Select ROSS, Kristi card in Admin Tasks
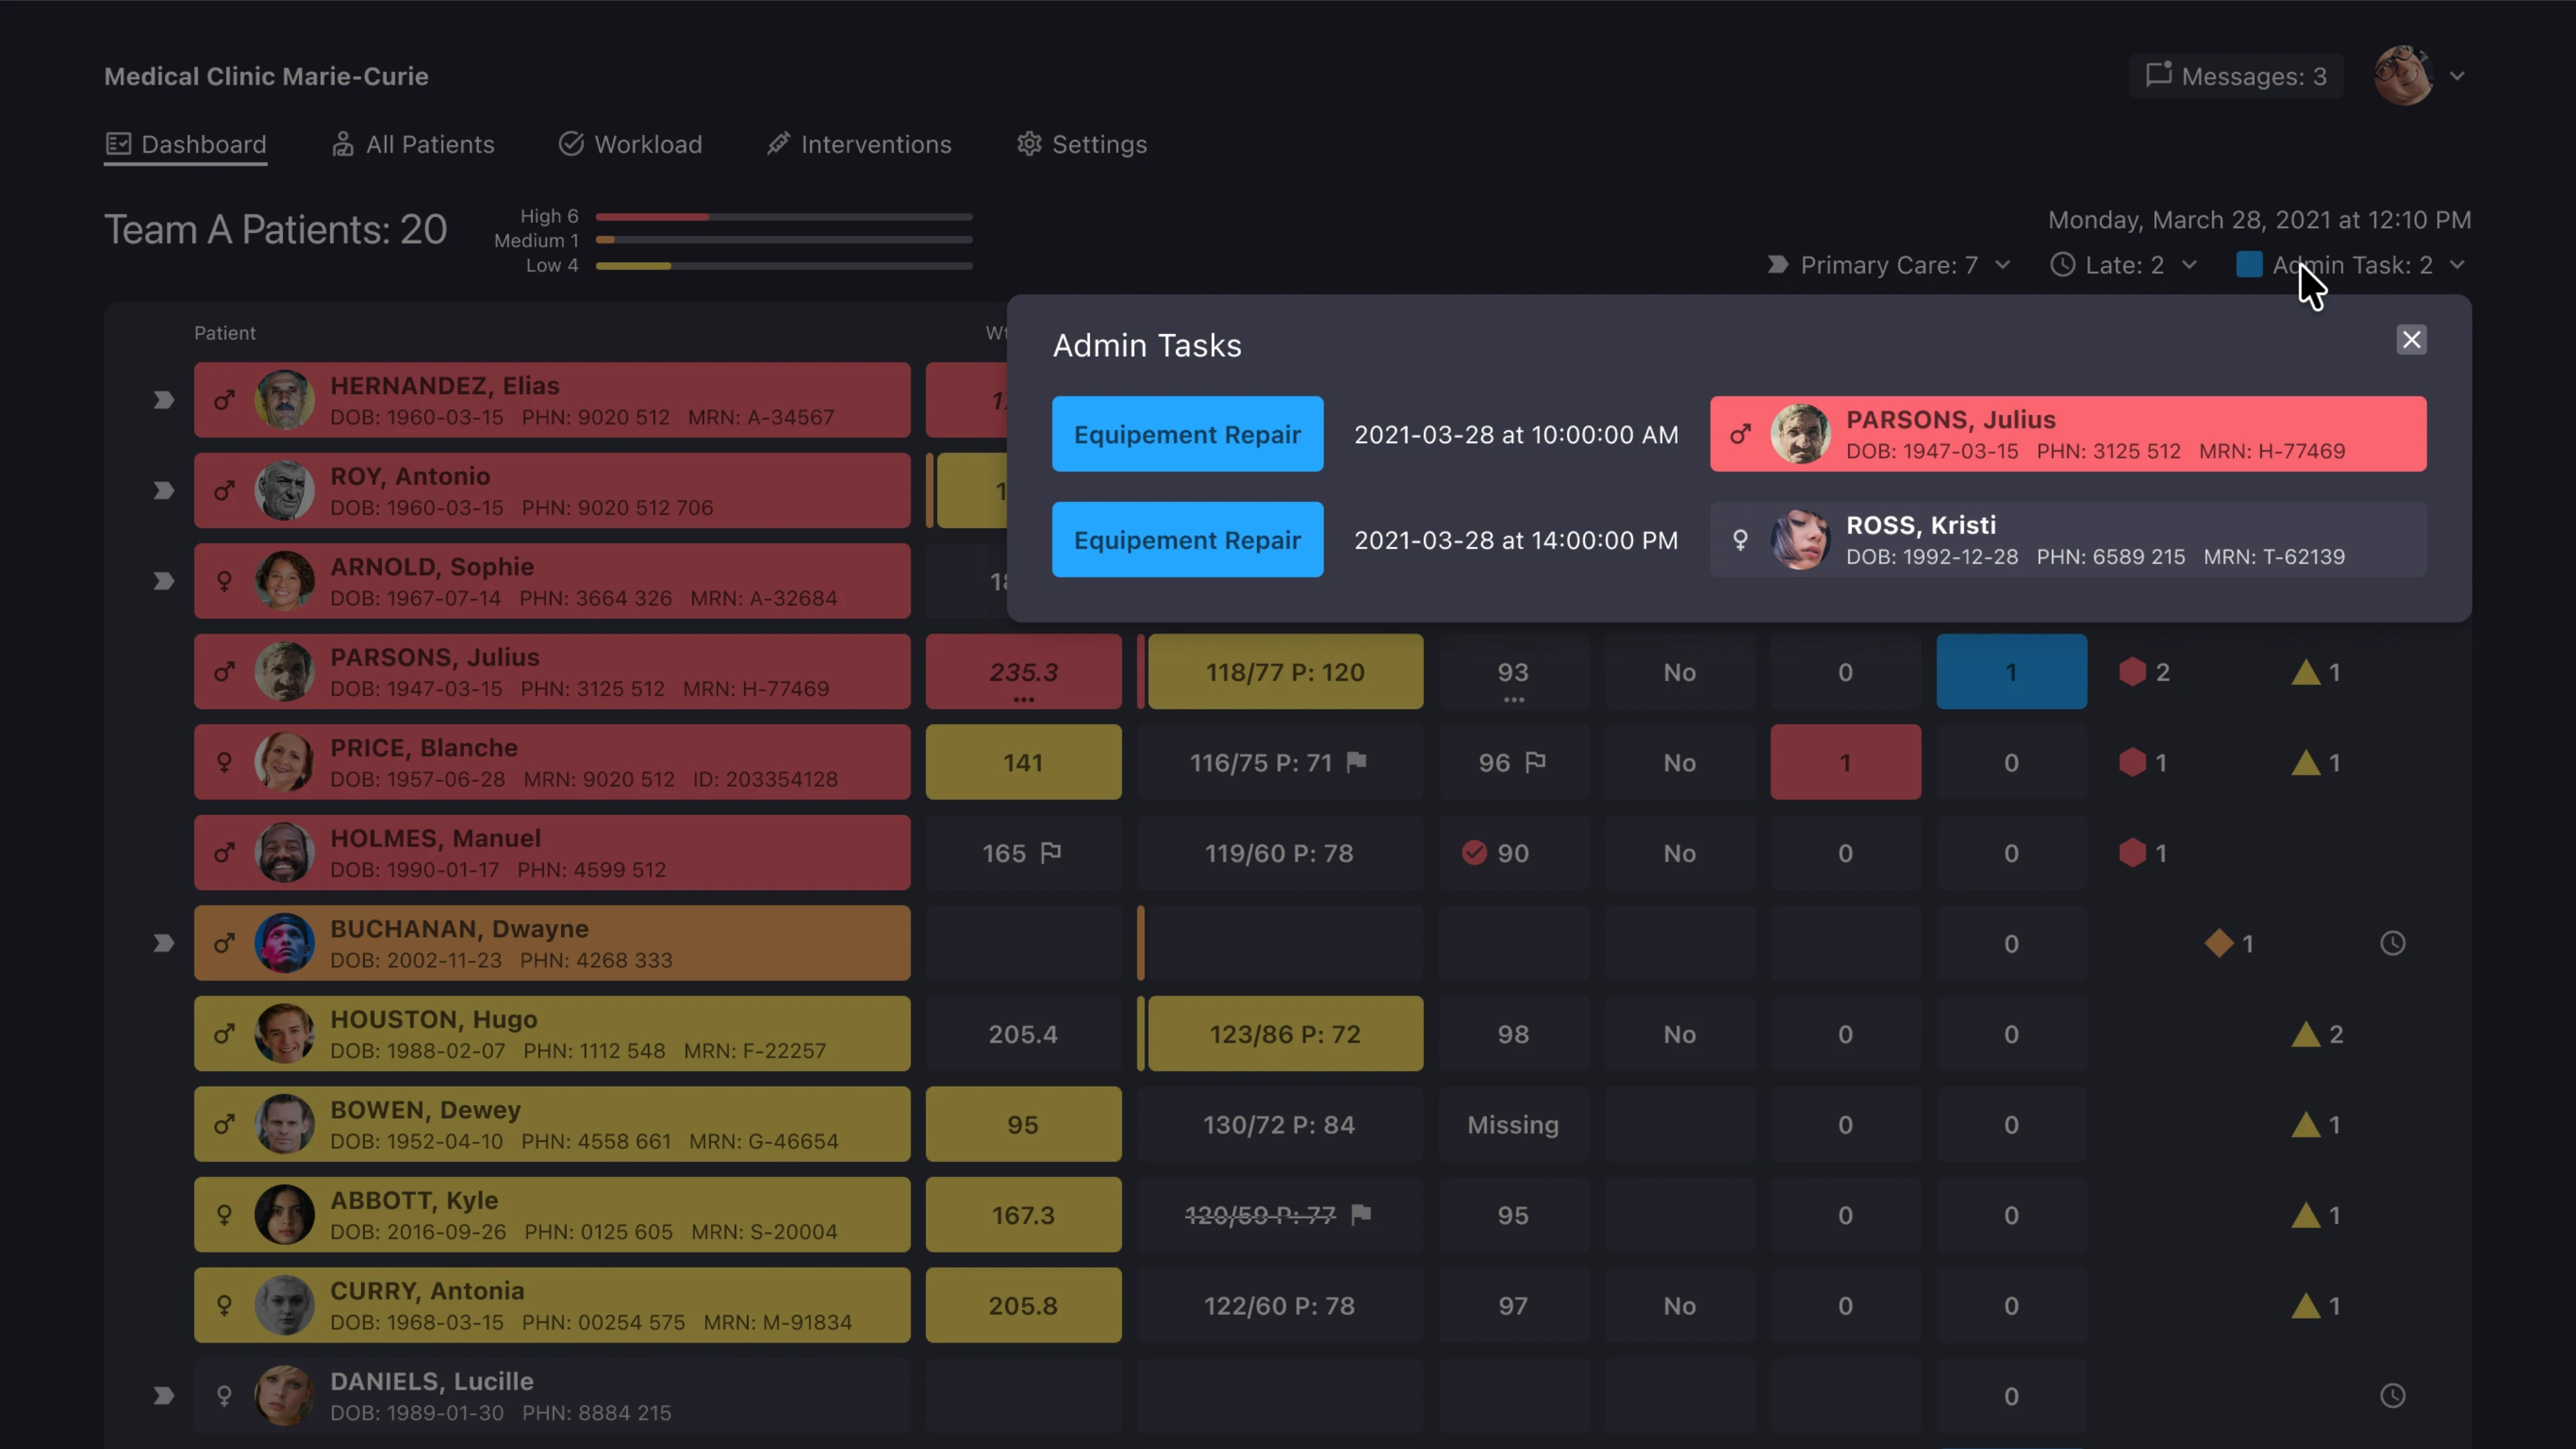This screenshot has width=2576, height=1449. pyautogui.click(x=2068, y=540)
